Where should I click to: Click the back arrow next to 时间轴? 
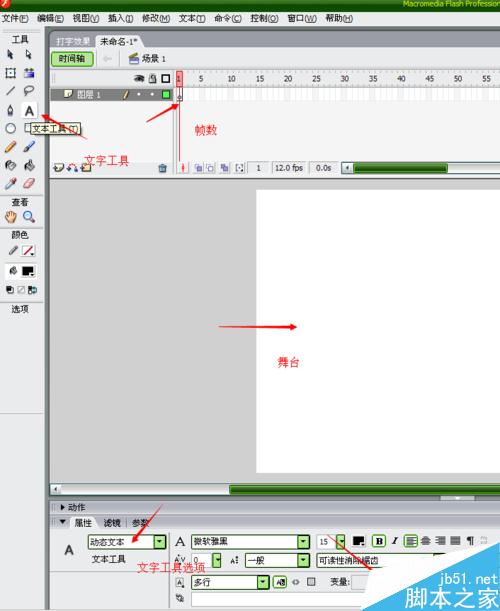(107, 59)
